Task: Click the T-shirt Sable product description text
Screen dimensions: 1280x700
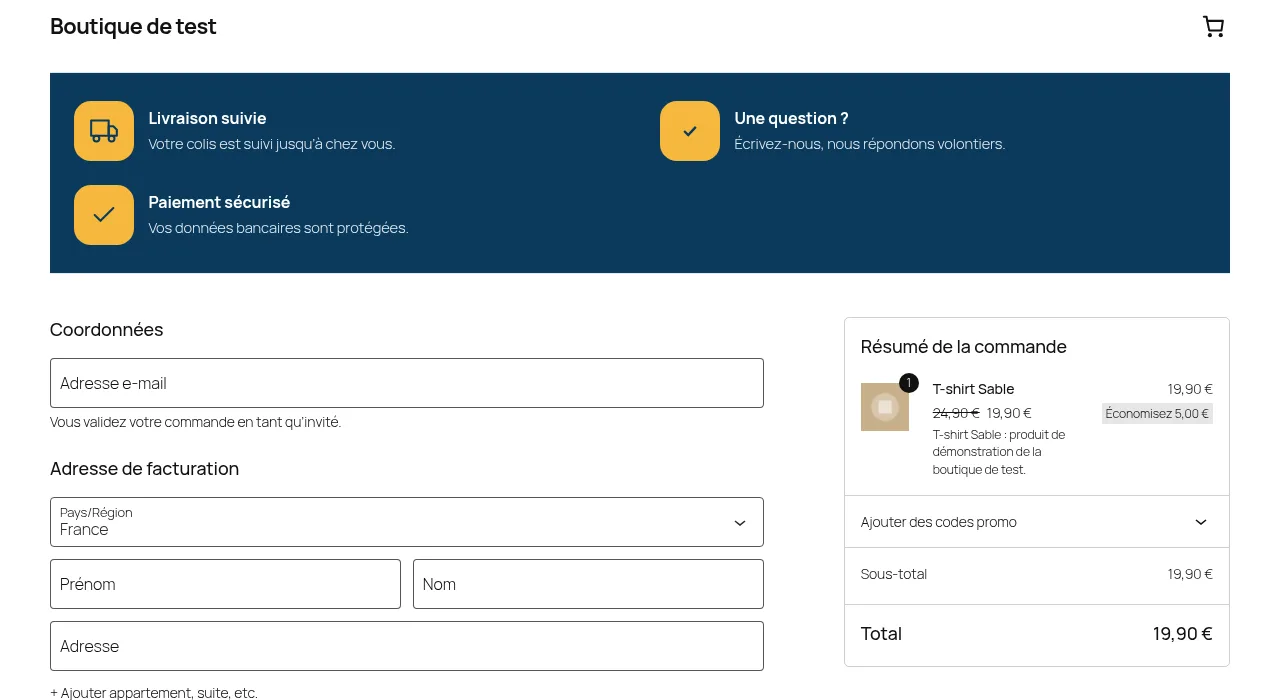Action: click(999, 452)
